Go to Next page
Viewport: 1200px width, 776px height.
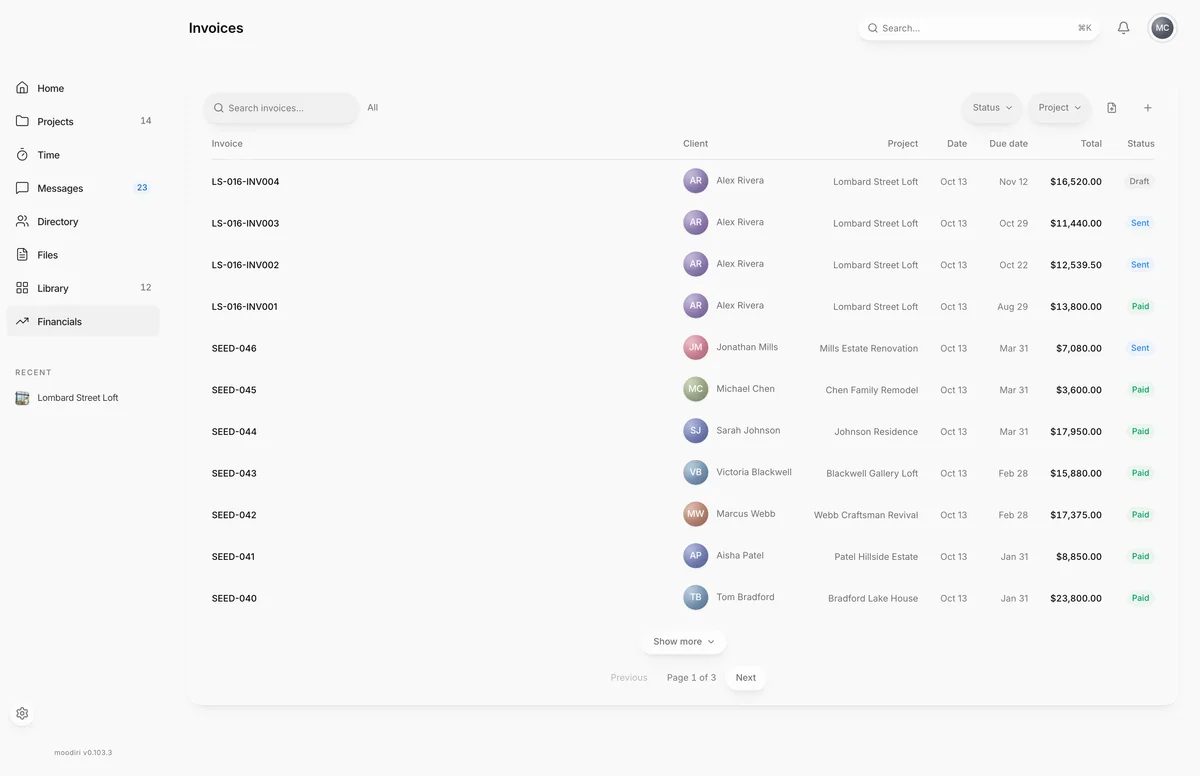[x=746, y=678]
